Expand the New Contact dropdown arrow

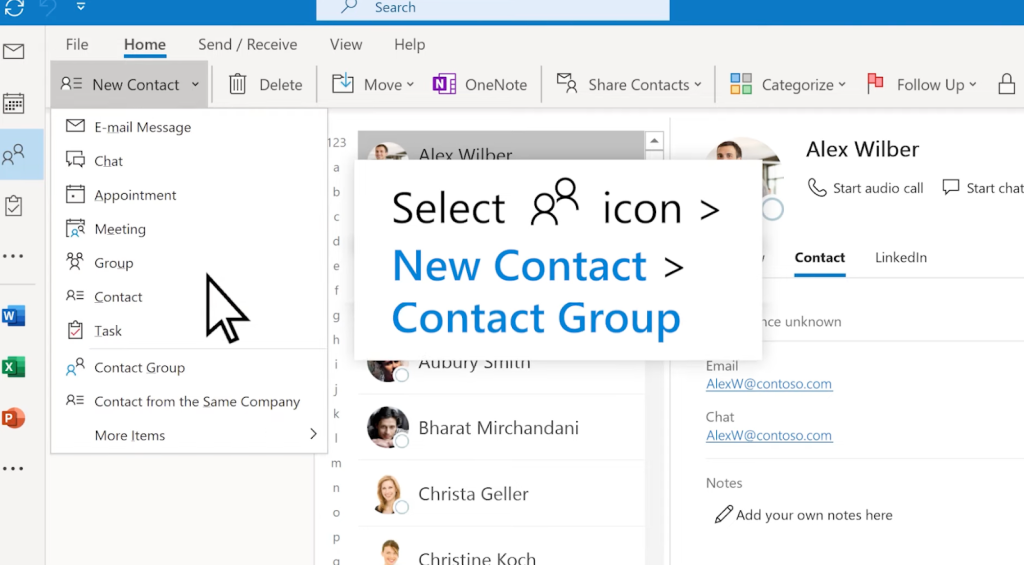pos(195,85)
